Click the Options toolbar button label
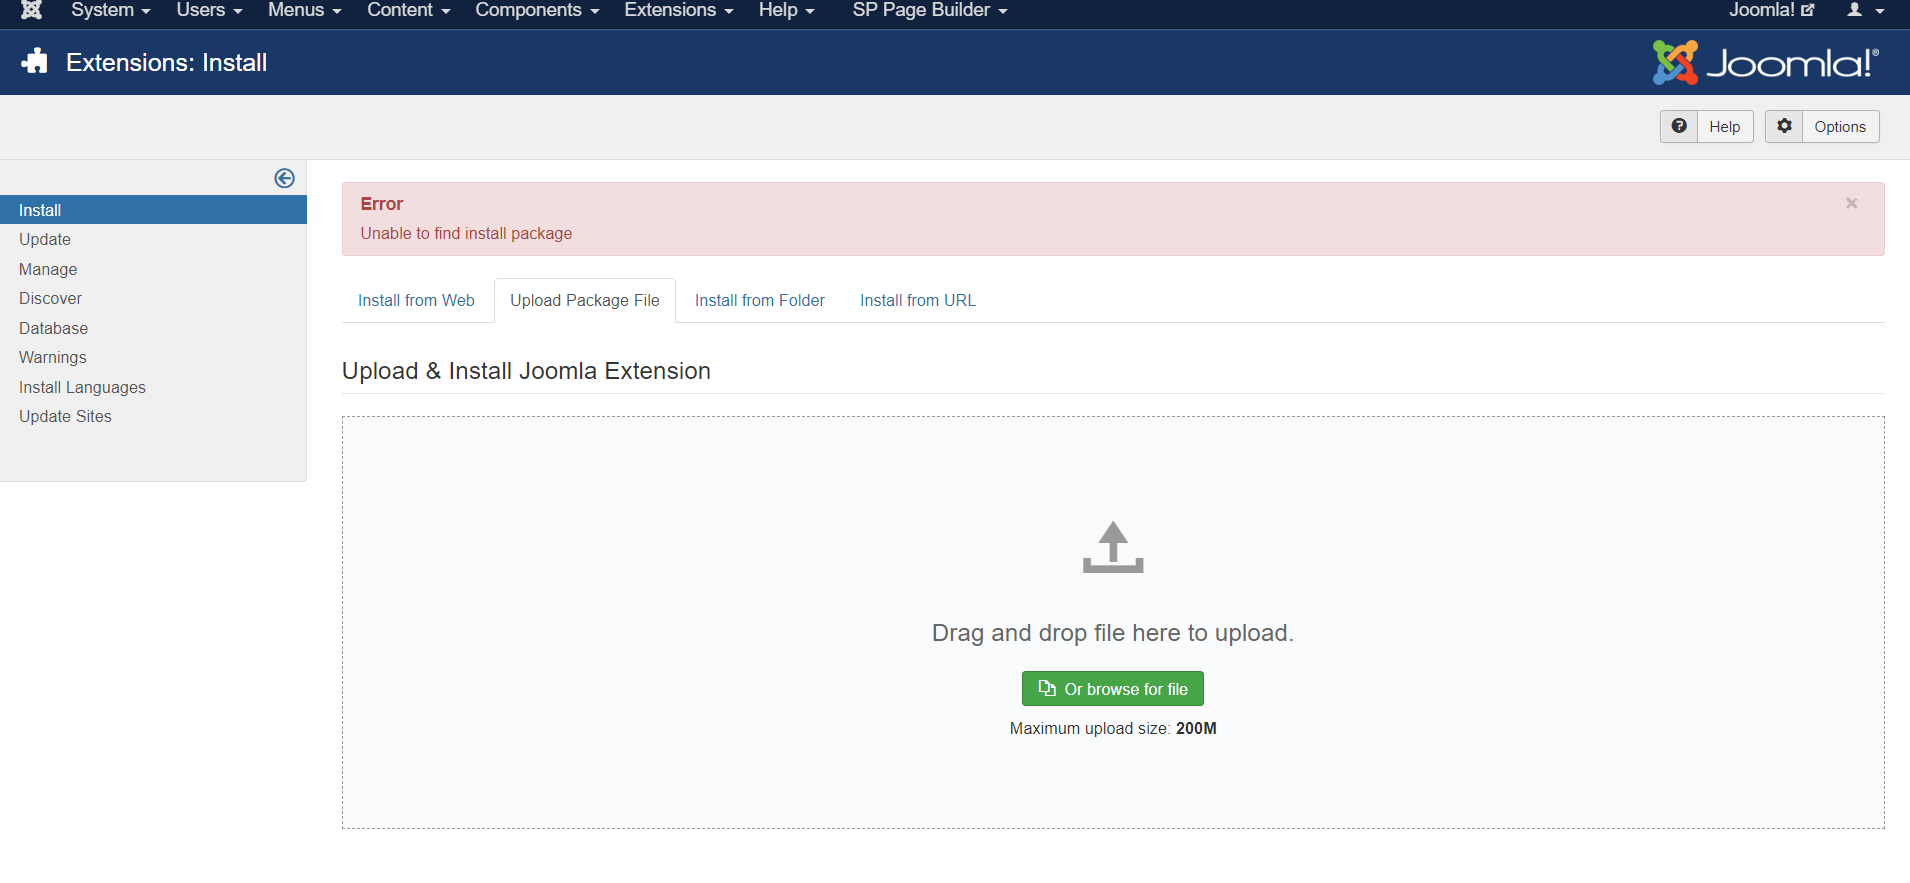This screenshot has width=1910, height=883. 1840,127
